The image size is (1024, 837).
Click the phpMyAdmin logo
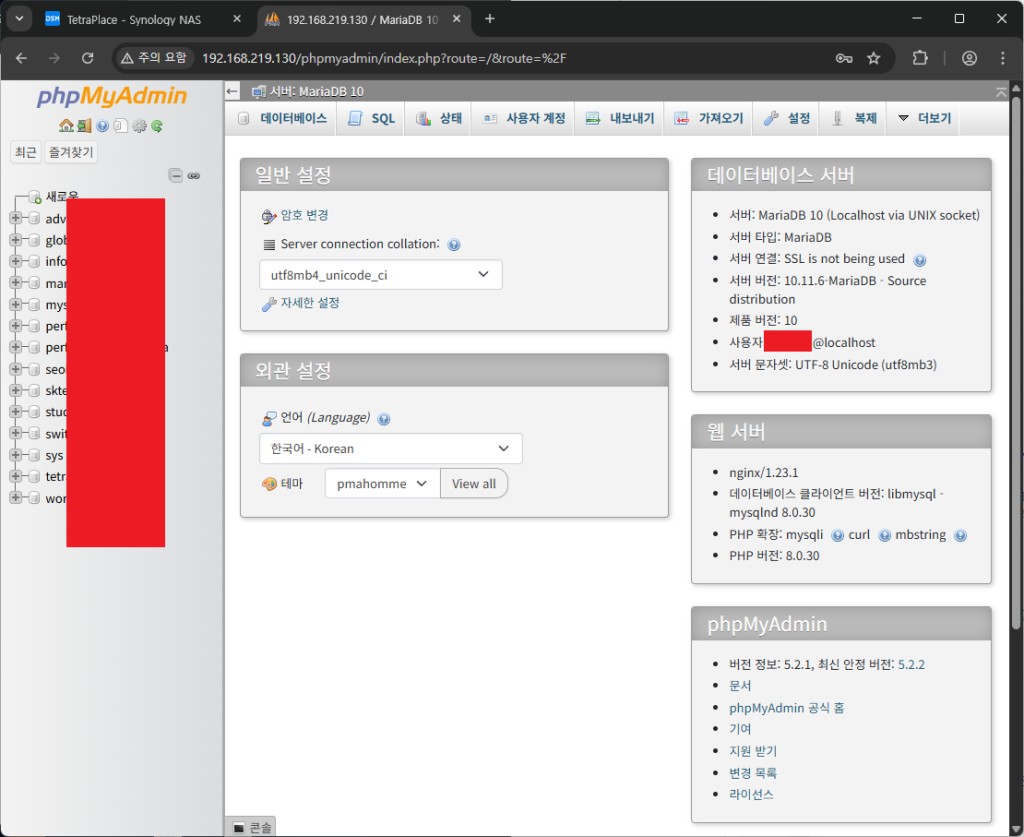[x=112, y=97]
